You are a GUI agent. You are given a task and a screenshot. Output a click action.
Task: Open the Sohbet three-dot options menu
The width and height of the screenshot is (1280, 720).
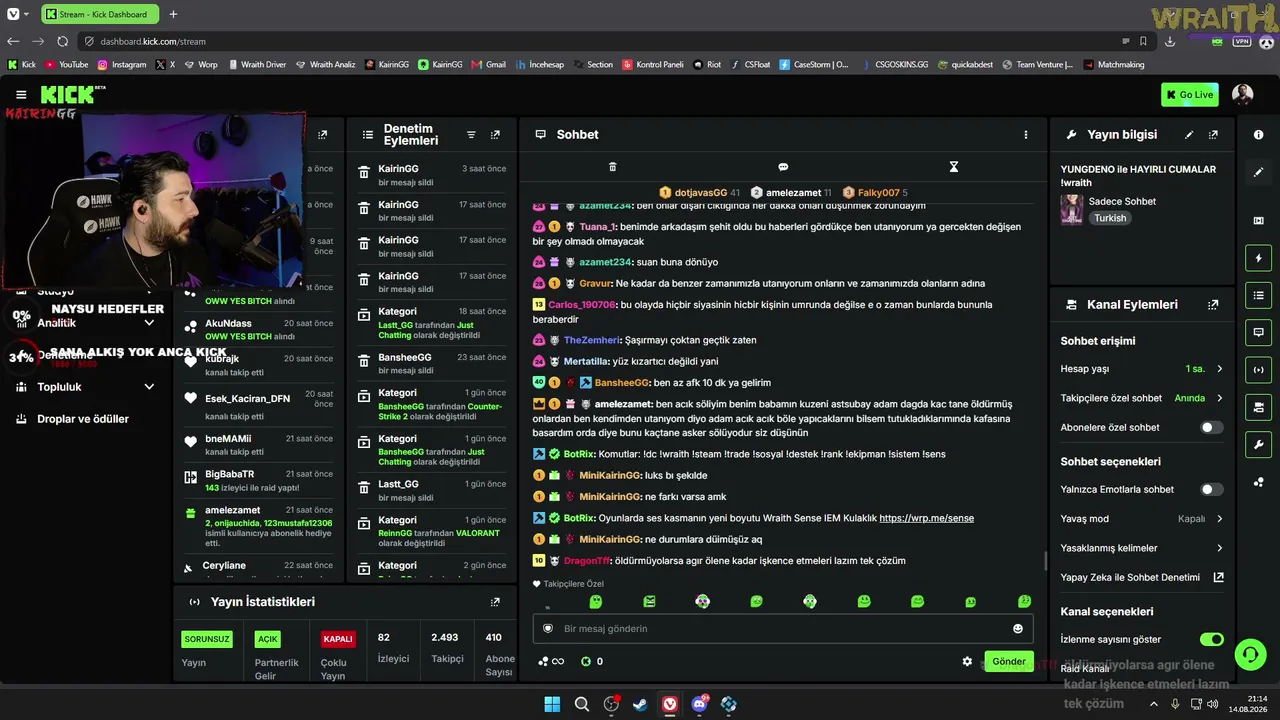pyautogui.click(x=1025, y=135)
